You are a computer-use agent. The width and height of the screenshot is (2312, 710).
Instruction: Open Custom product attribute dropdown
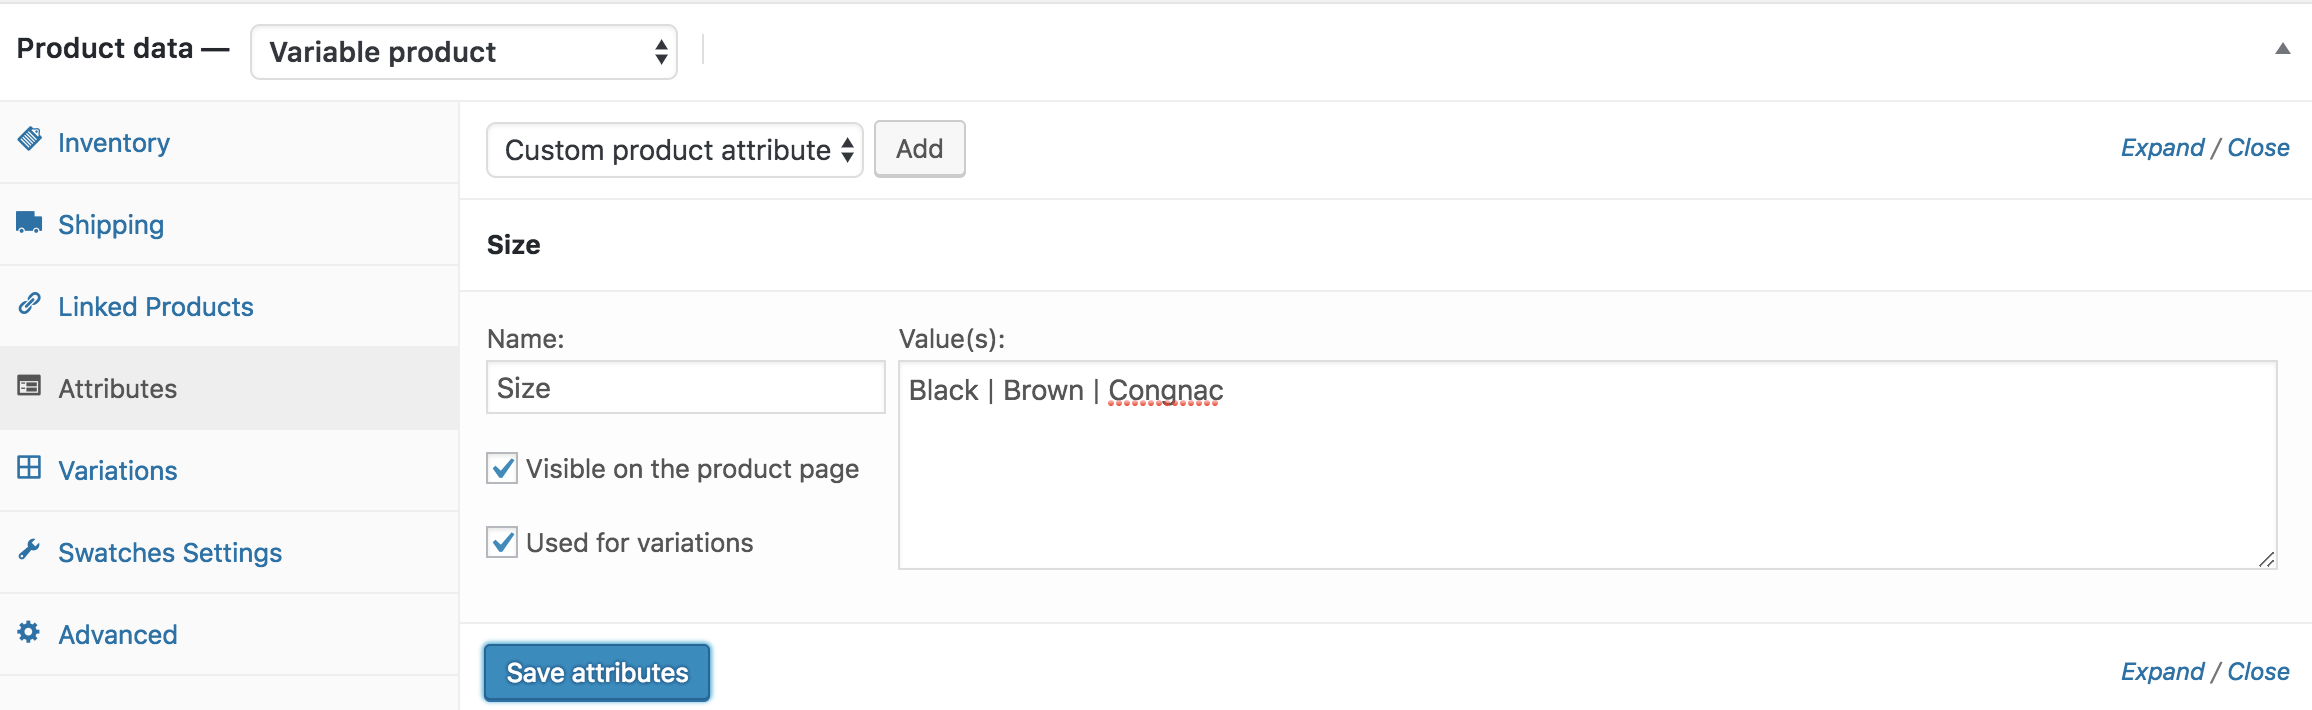point(674,150)
